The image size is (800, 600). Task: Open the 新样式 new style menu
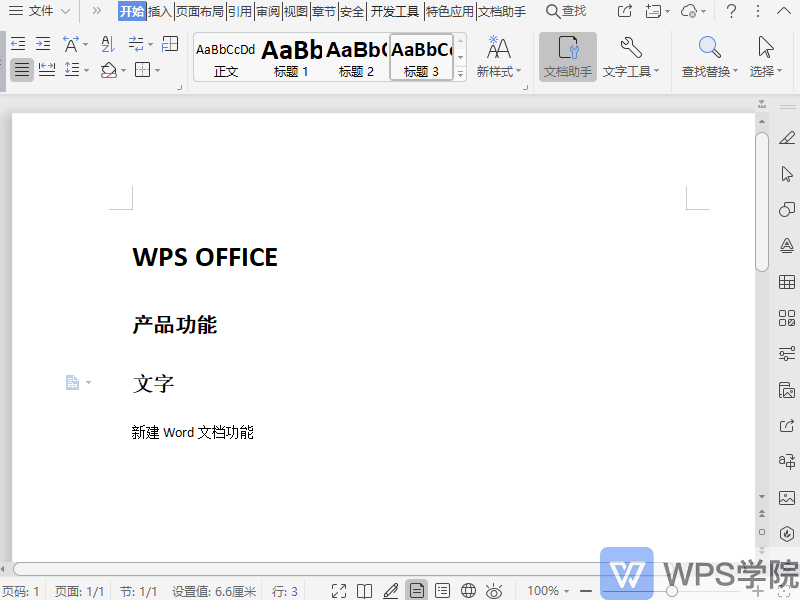[498, 57]
